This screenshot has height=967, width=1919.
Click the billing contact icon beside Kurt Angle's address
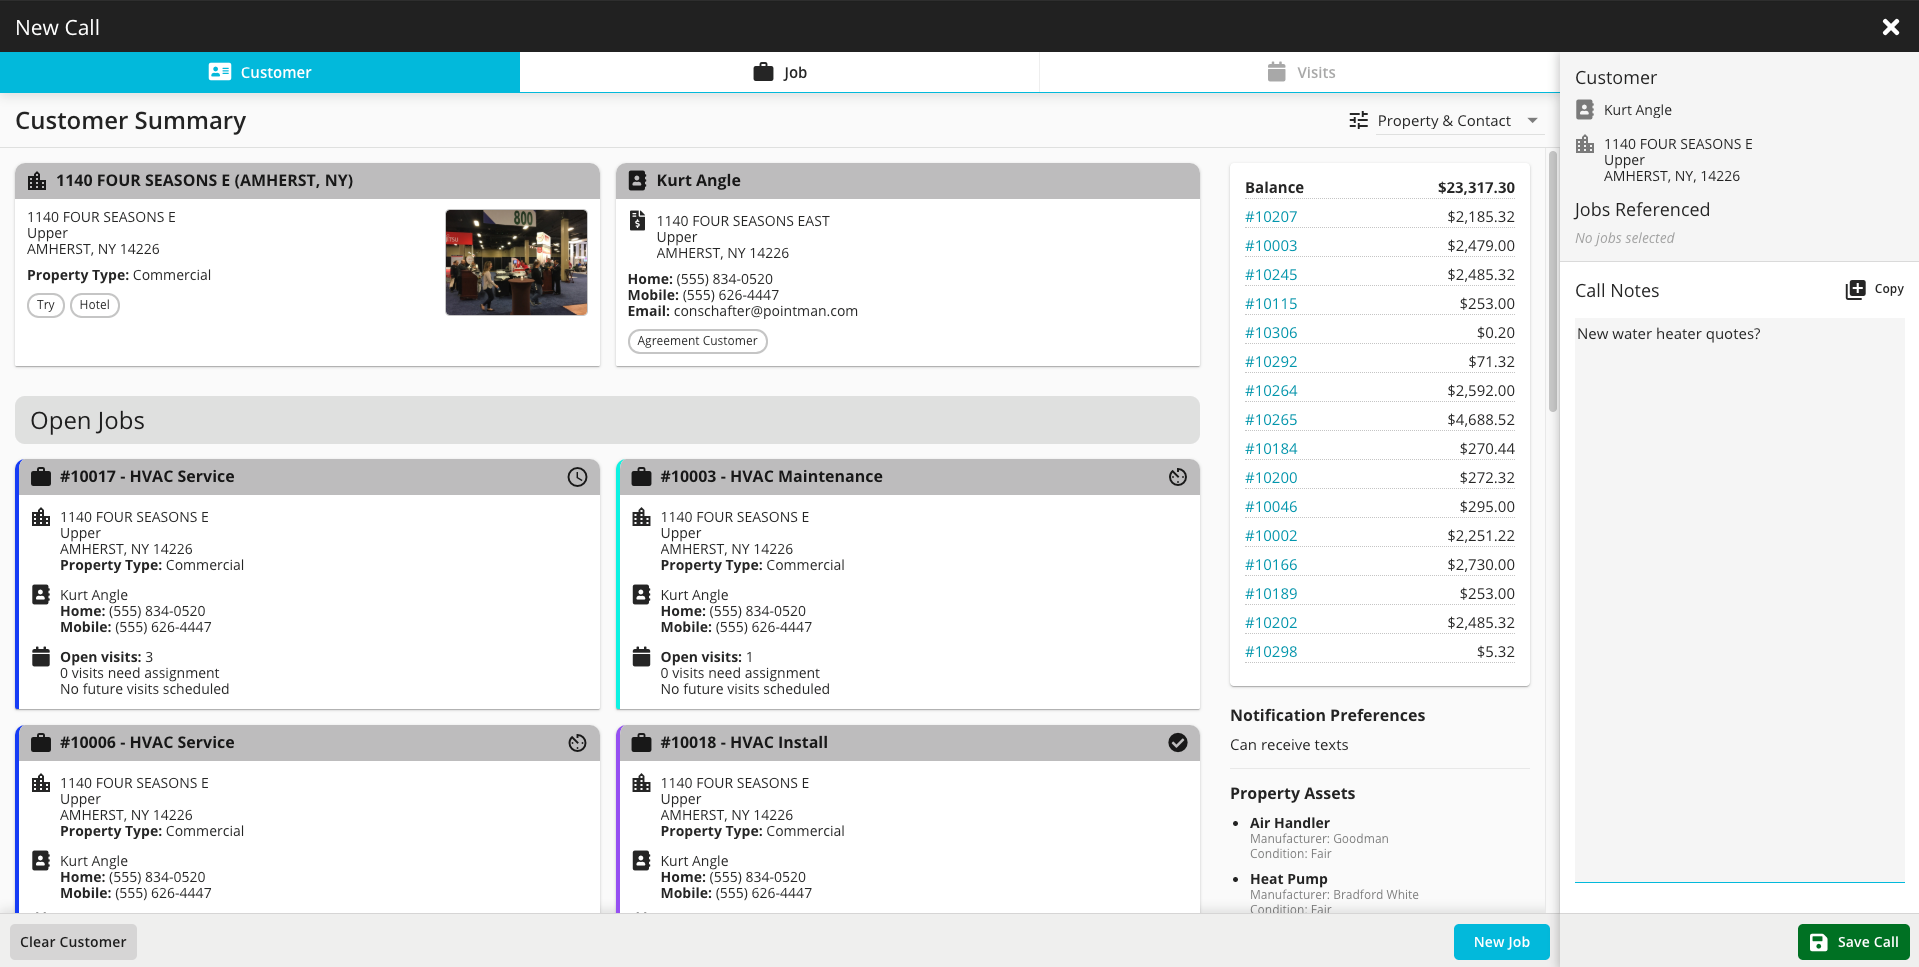(x=638, y=221)
